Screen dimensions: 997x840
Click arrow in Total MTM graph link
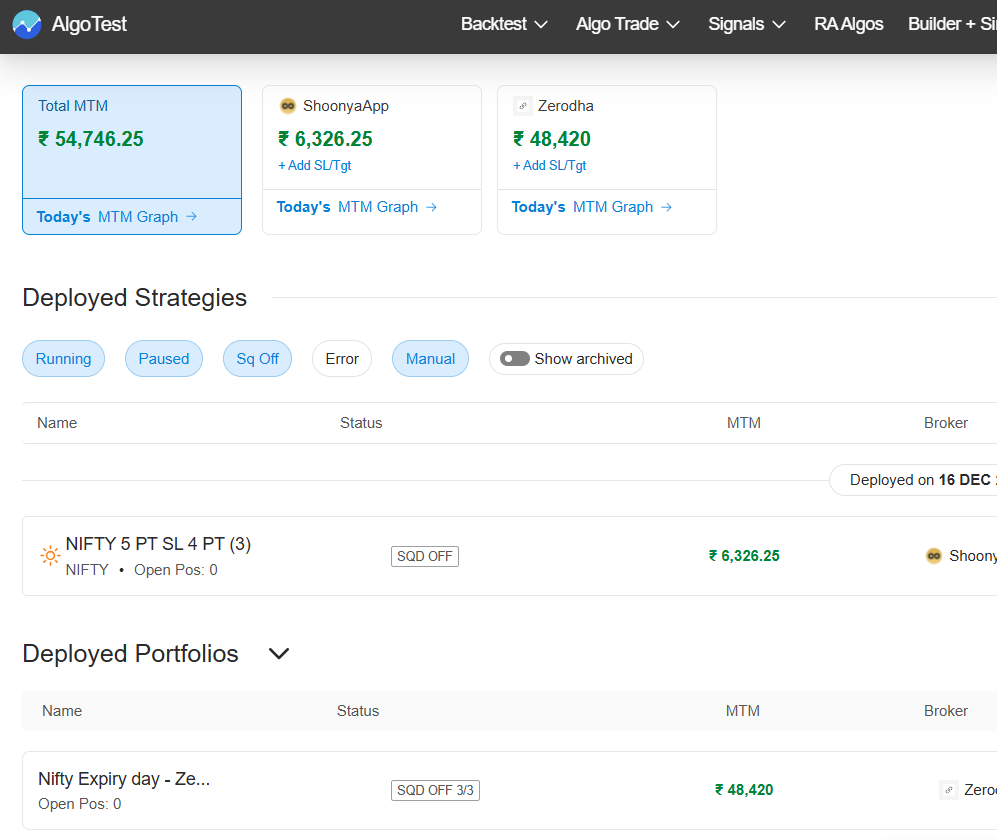(191, 217)
